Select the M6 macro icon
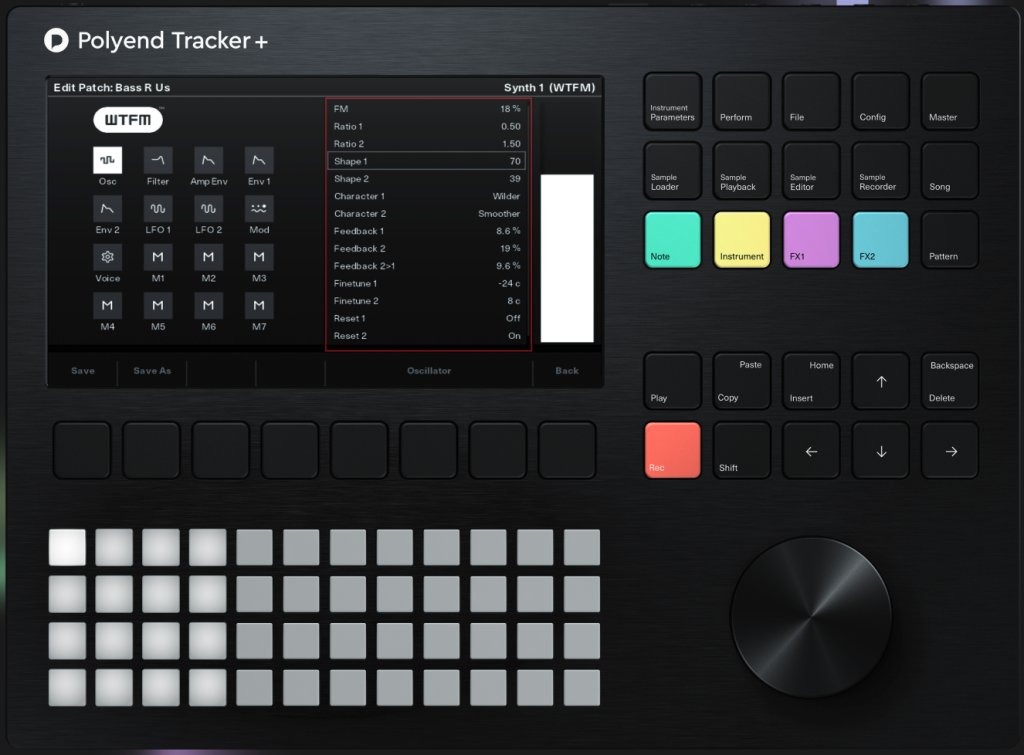1024x755 pixels. [208, 305]
